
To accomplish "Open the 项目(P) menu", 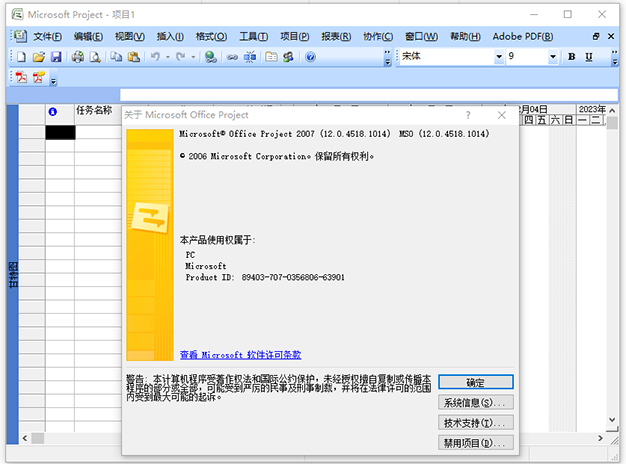I will click(295, 37).
